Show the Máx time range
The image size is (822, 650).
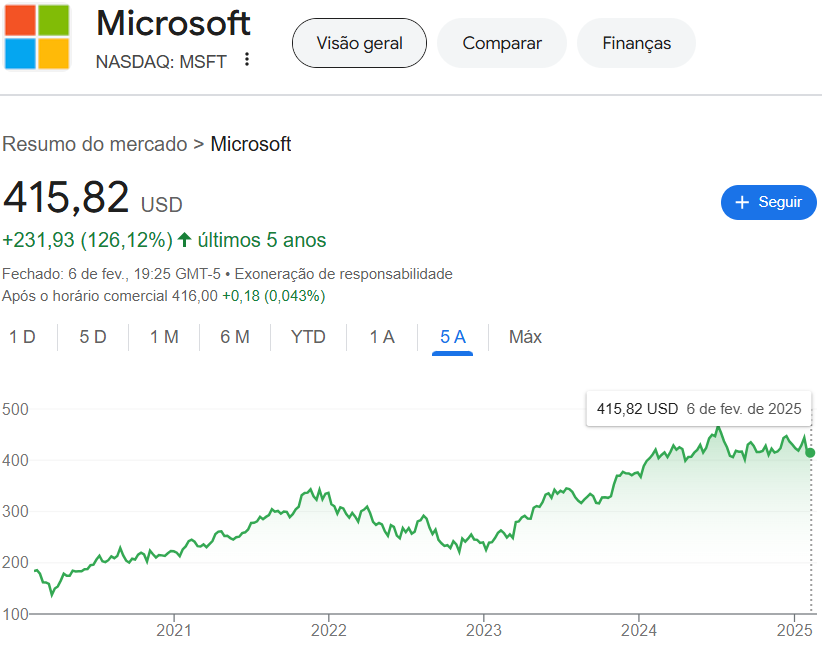coord(525,337)
